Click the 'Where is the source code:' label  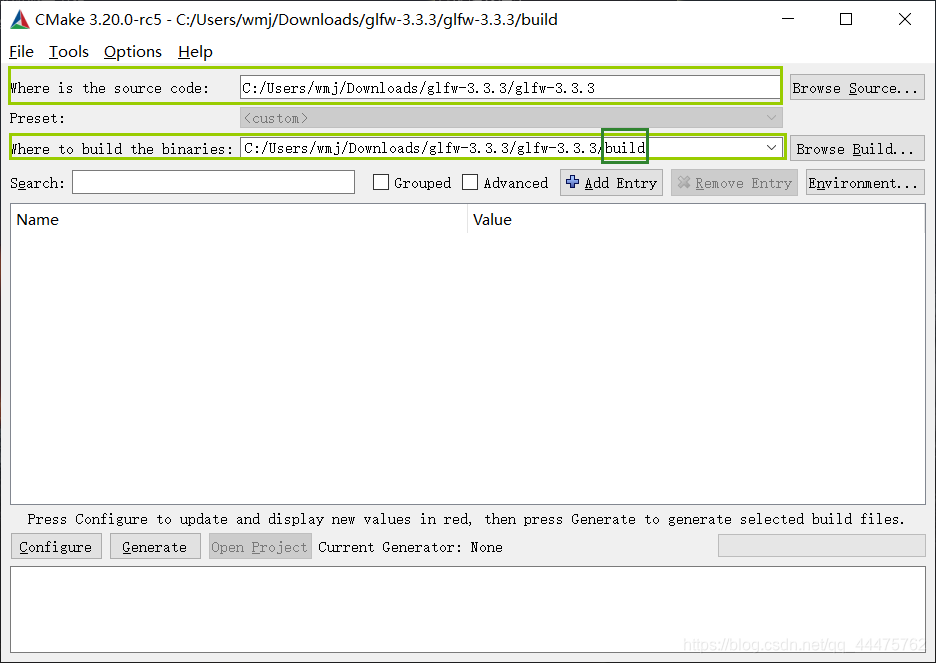coord(110,88)
